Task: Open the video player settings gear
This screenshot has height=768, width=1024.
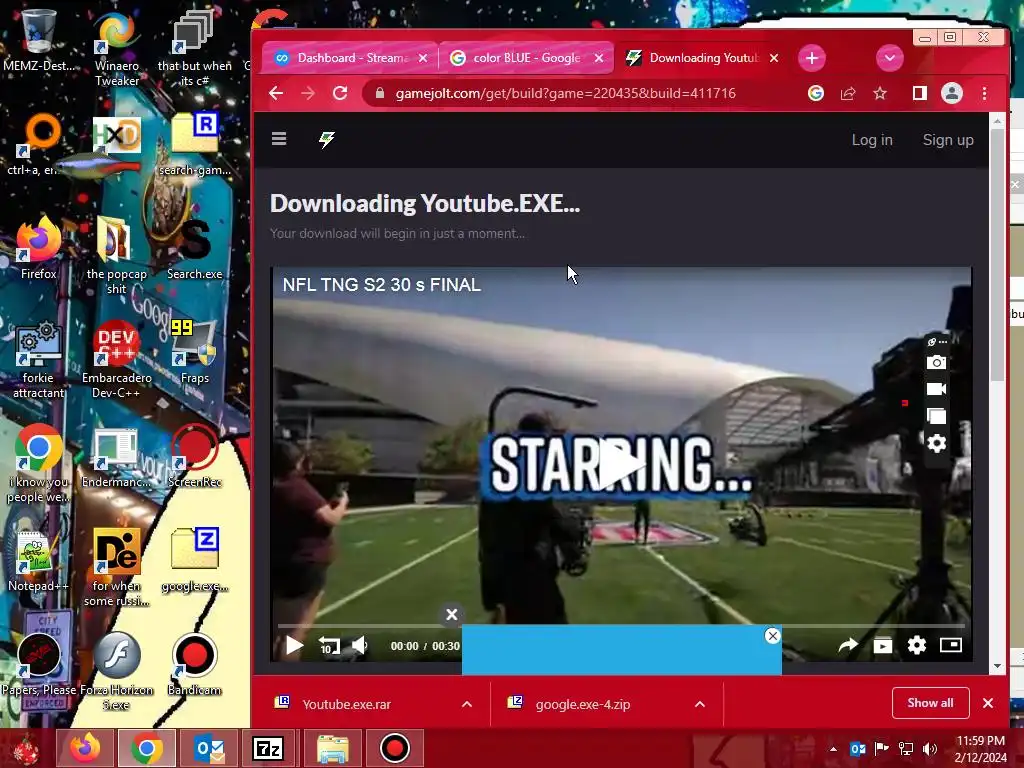Action: click(x=917, y=646)
